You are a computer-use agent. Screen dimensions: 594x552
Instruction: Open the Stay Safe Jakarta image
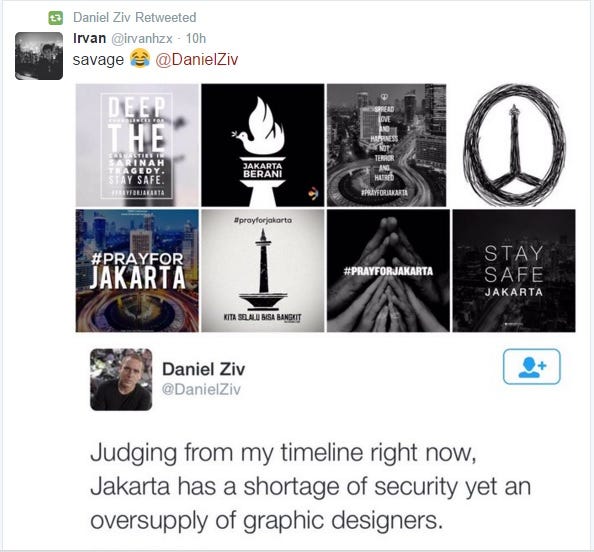coord(514,271)
